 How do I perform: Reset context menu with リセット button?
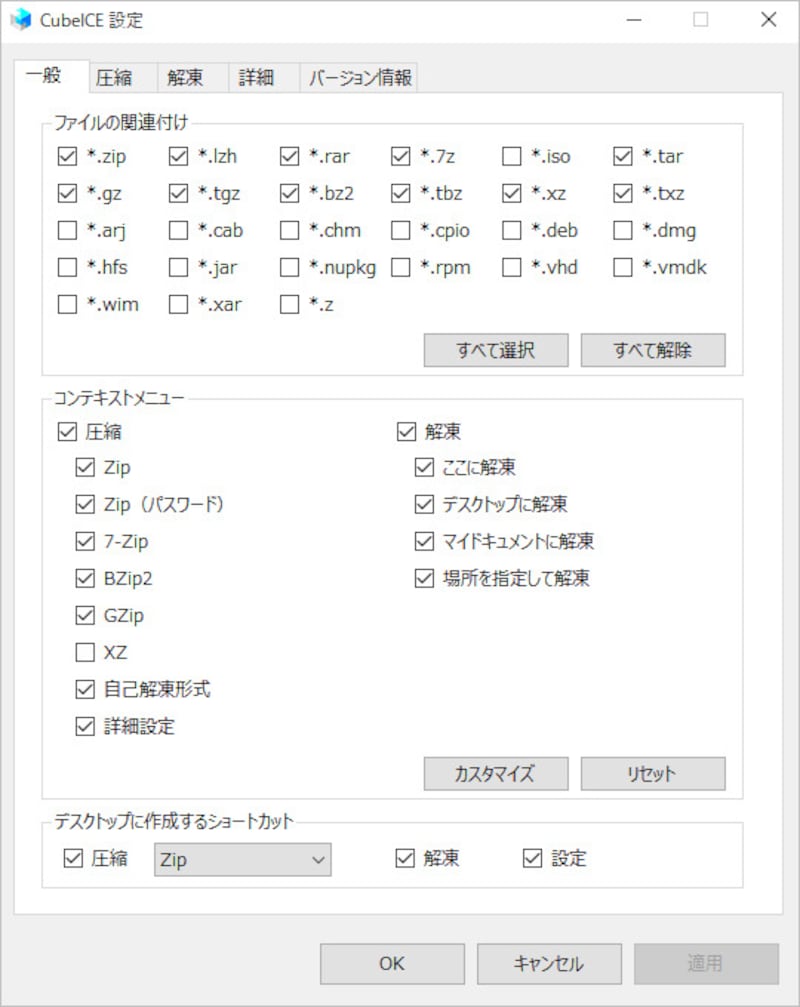[652, 773]
